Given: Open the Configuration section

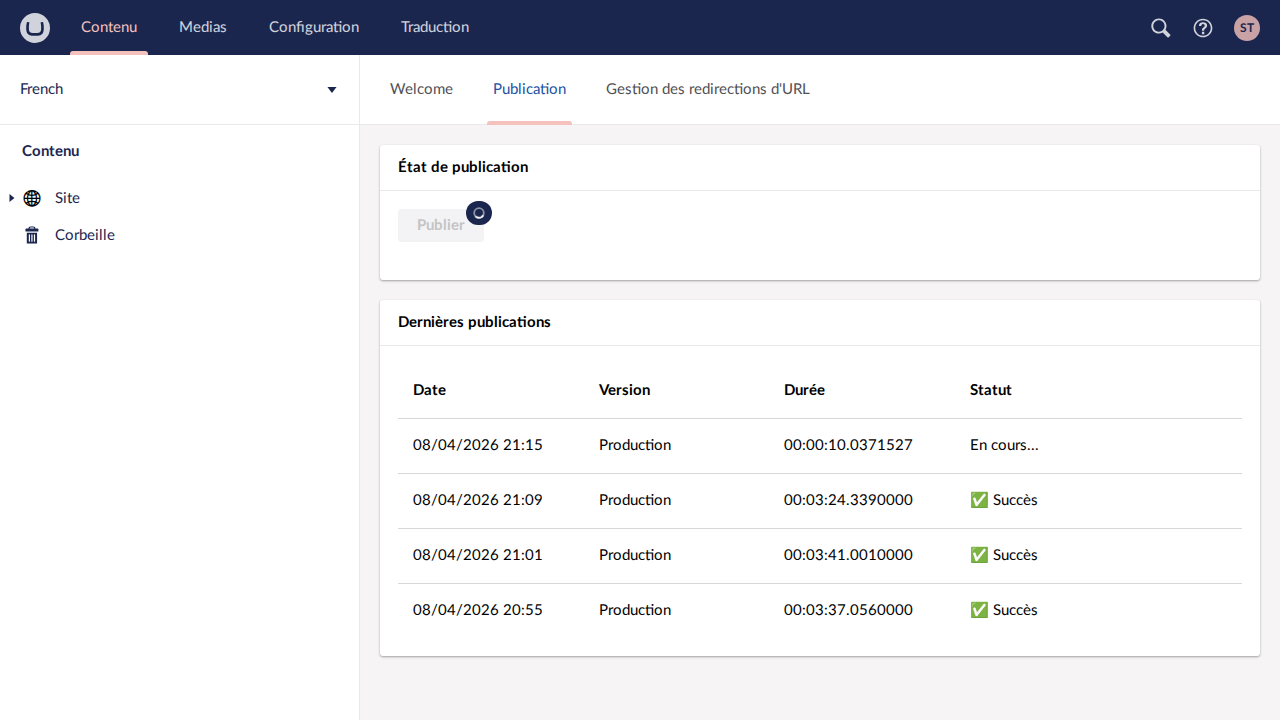Looking at the screenshot, I should pos(314,27).
